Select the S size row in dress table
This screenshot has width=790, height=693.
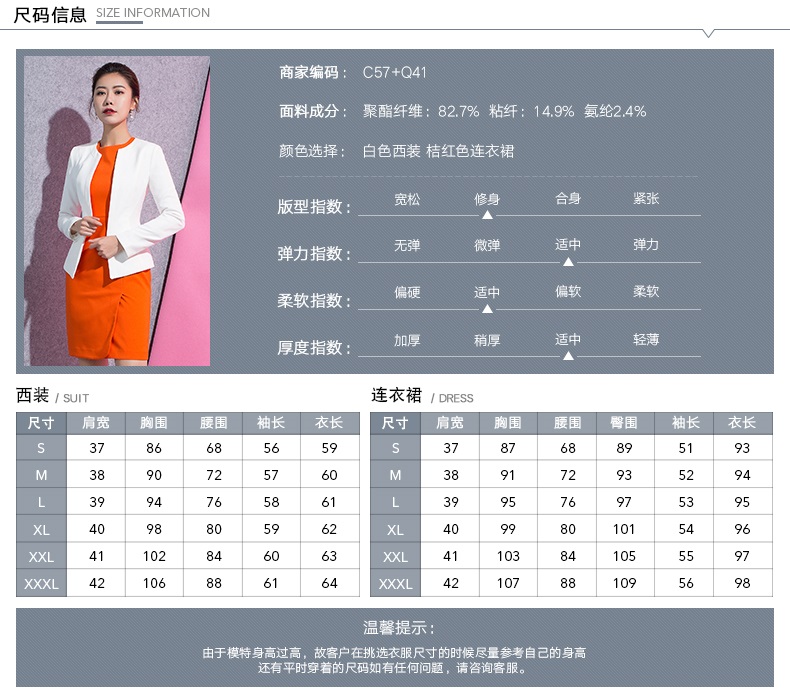tap(396, 448)
